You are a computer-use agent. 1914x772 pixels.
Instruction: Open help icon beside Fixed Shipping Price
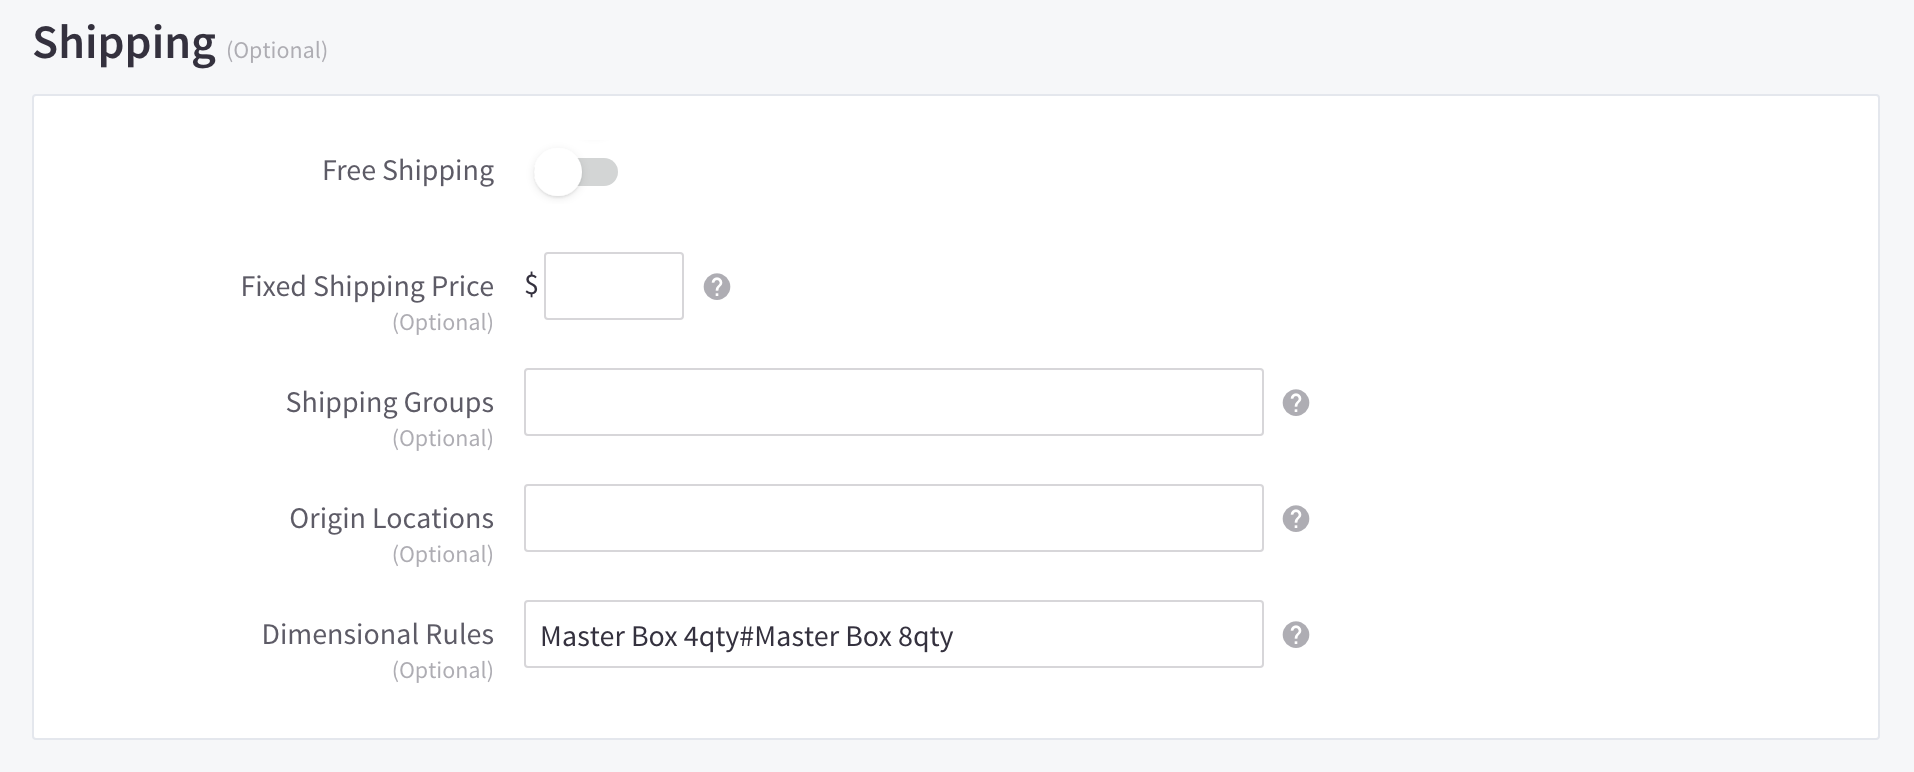(716, 287)
